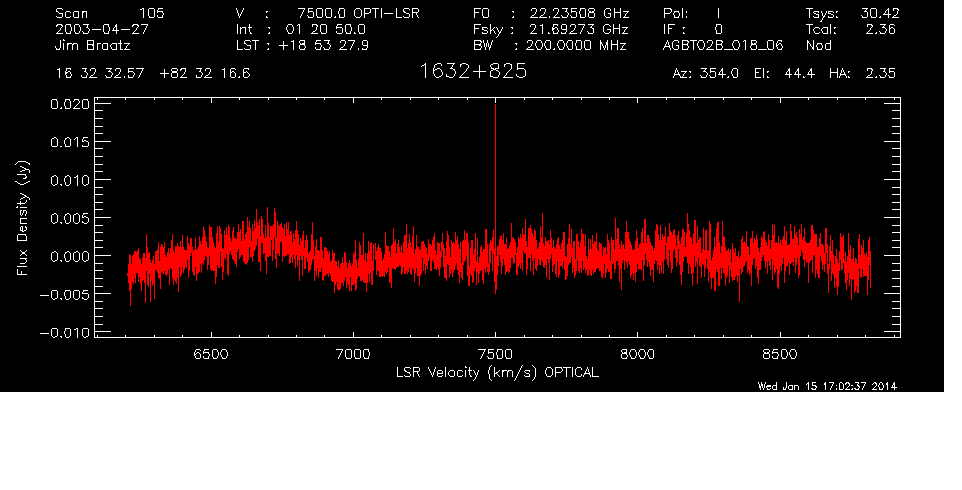Select coordinates 16 32 32.57
This screenshot has width=962, height=490.
click(100, 74)
